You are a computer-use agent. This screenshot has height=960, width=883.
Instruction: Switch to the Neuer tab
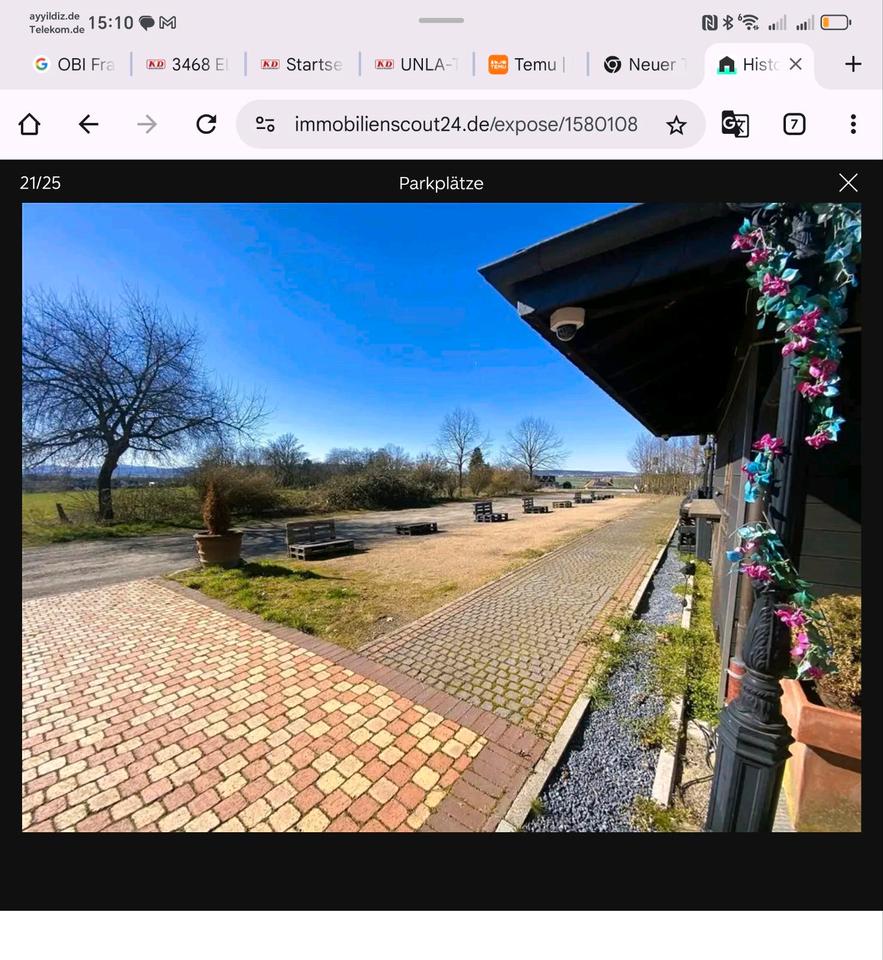[644, 64]
